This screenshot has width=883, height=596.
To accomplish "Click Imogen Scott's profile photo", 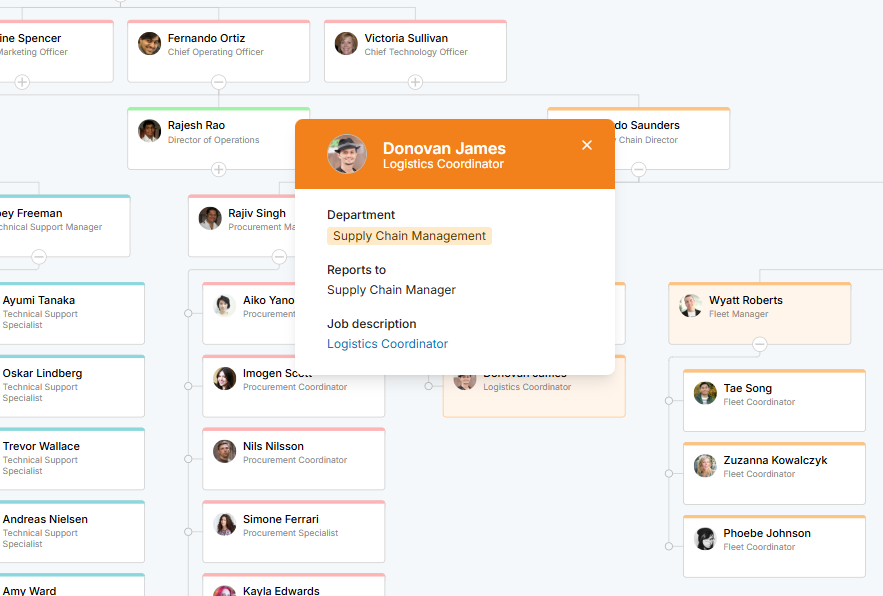I will click(224, 379).
